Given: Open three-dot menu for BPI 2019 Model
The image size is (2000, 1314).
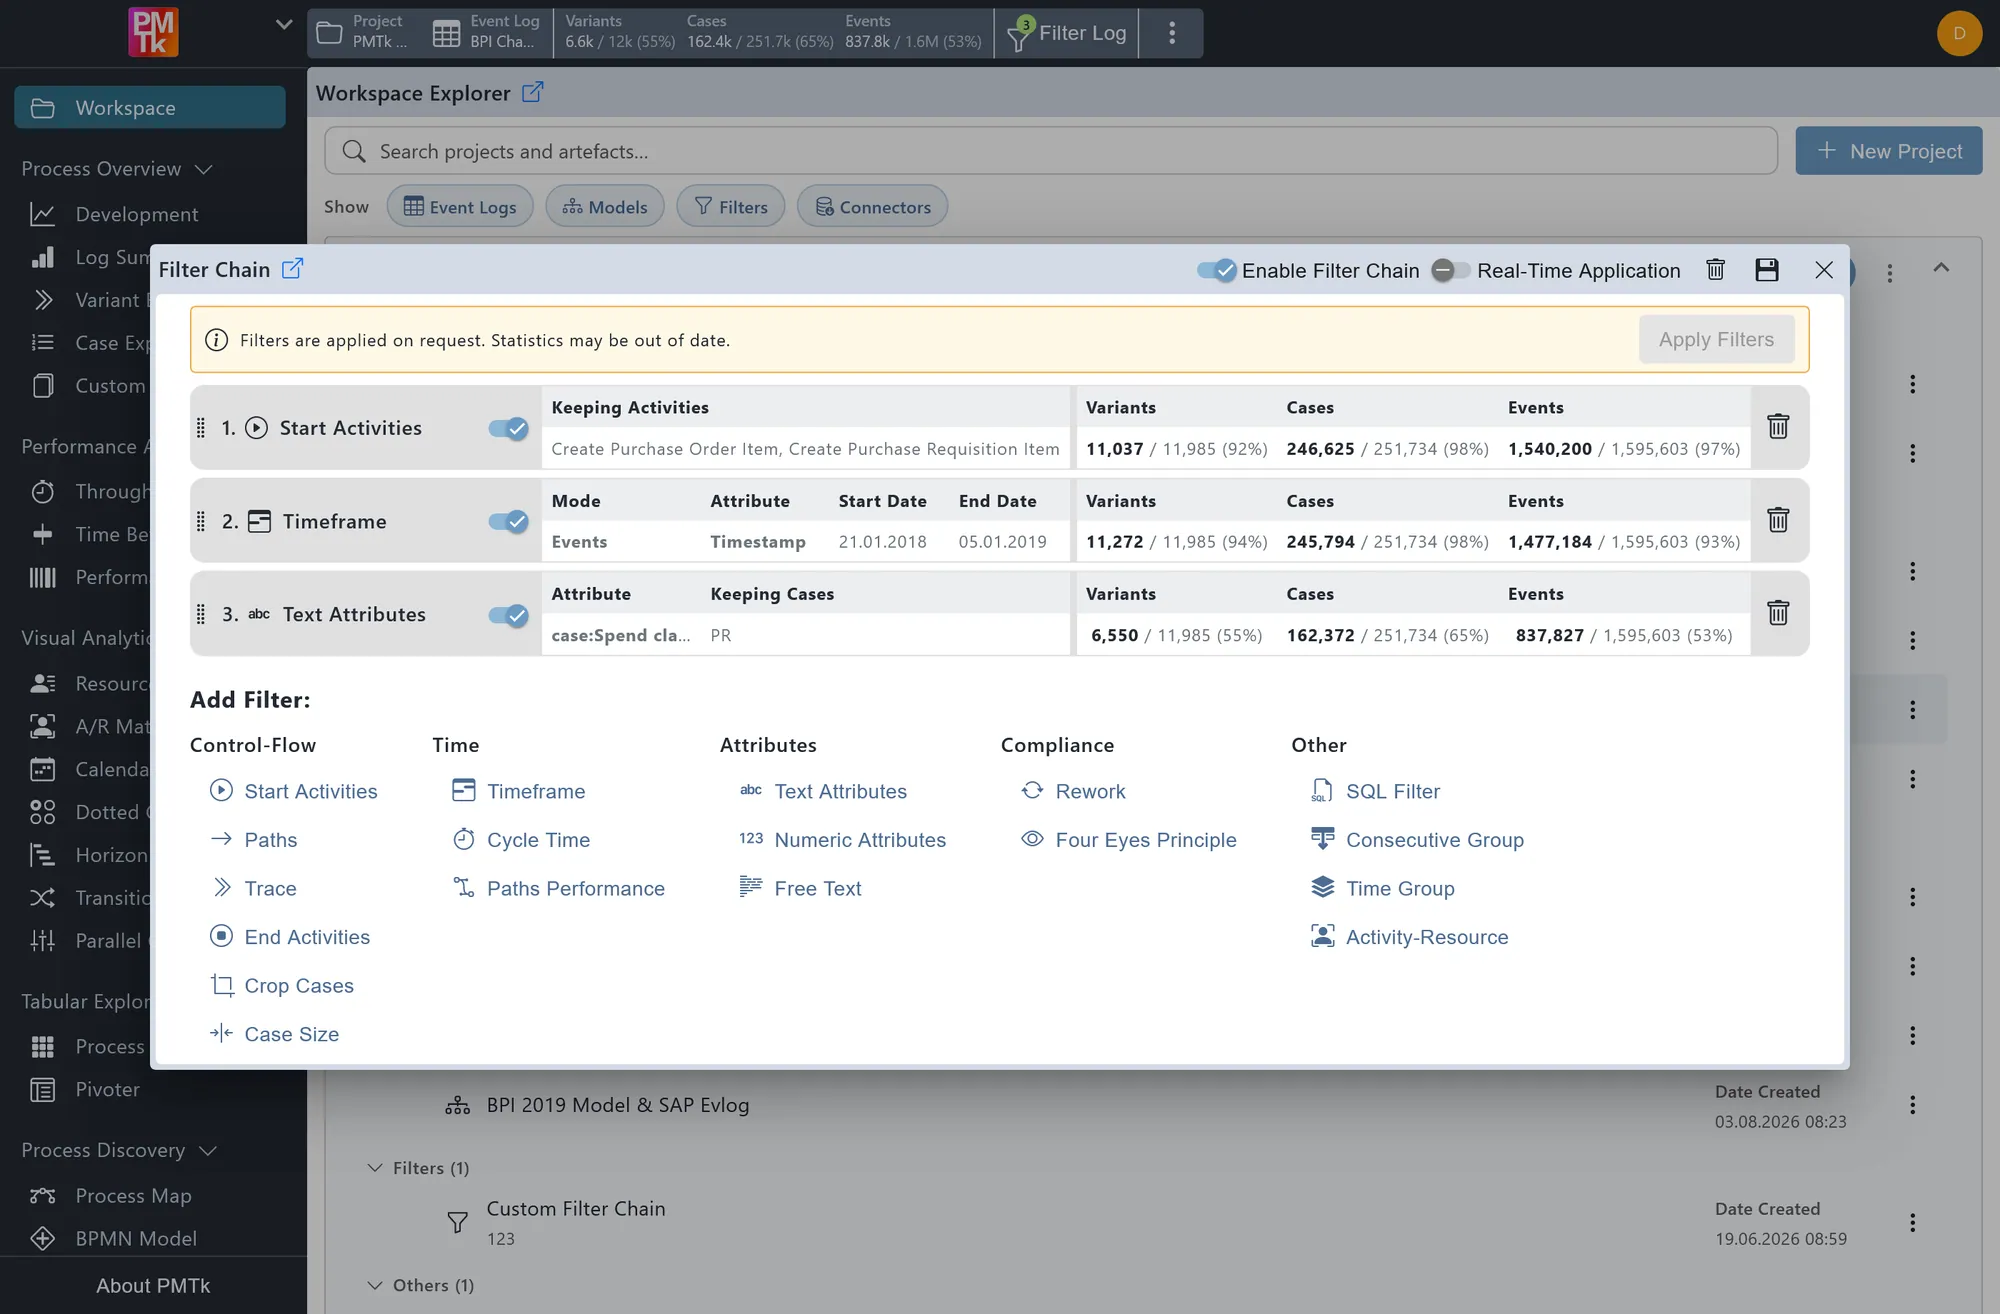Looking at the screenshot, I should (1912, 1105).
